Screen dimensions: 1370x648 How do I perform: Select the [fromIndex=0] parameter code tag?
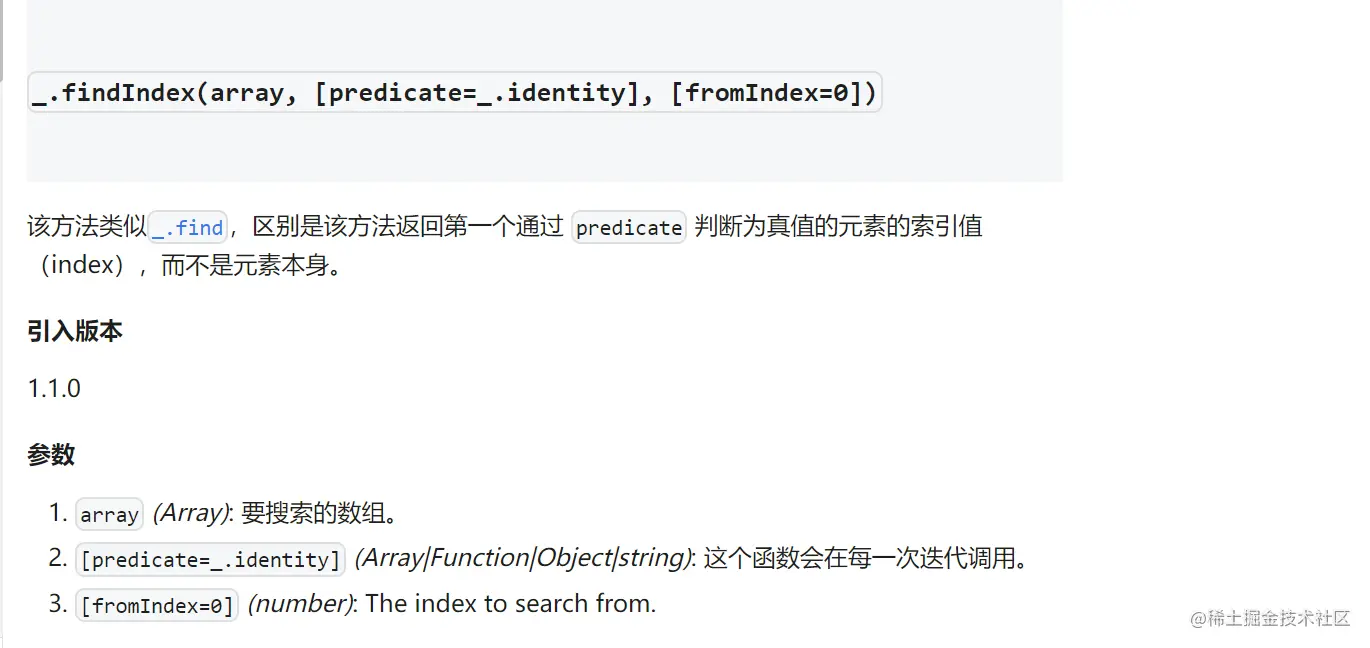pos(157,605)
